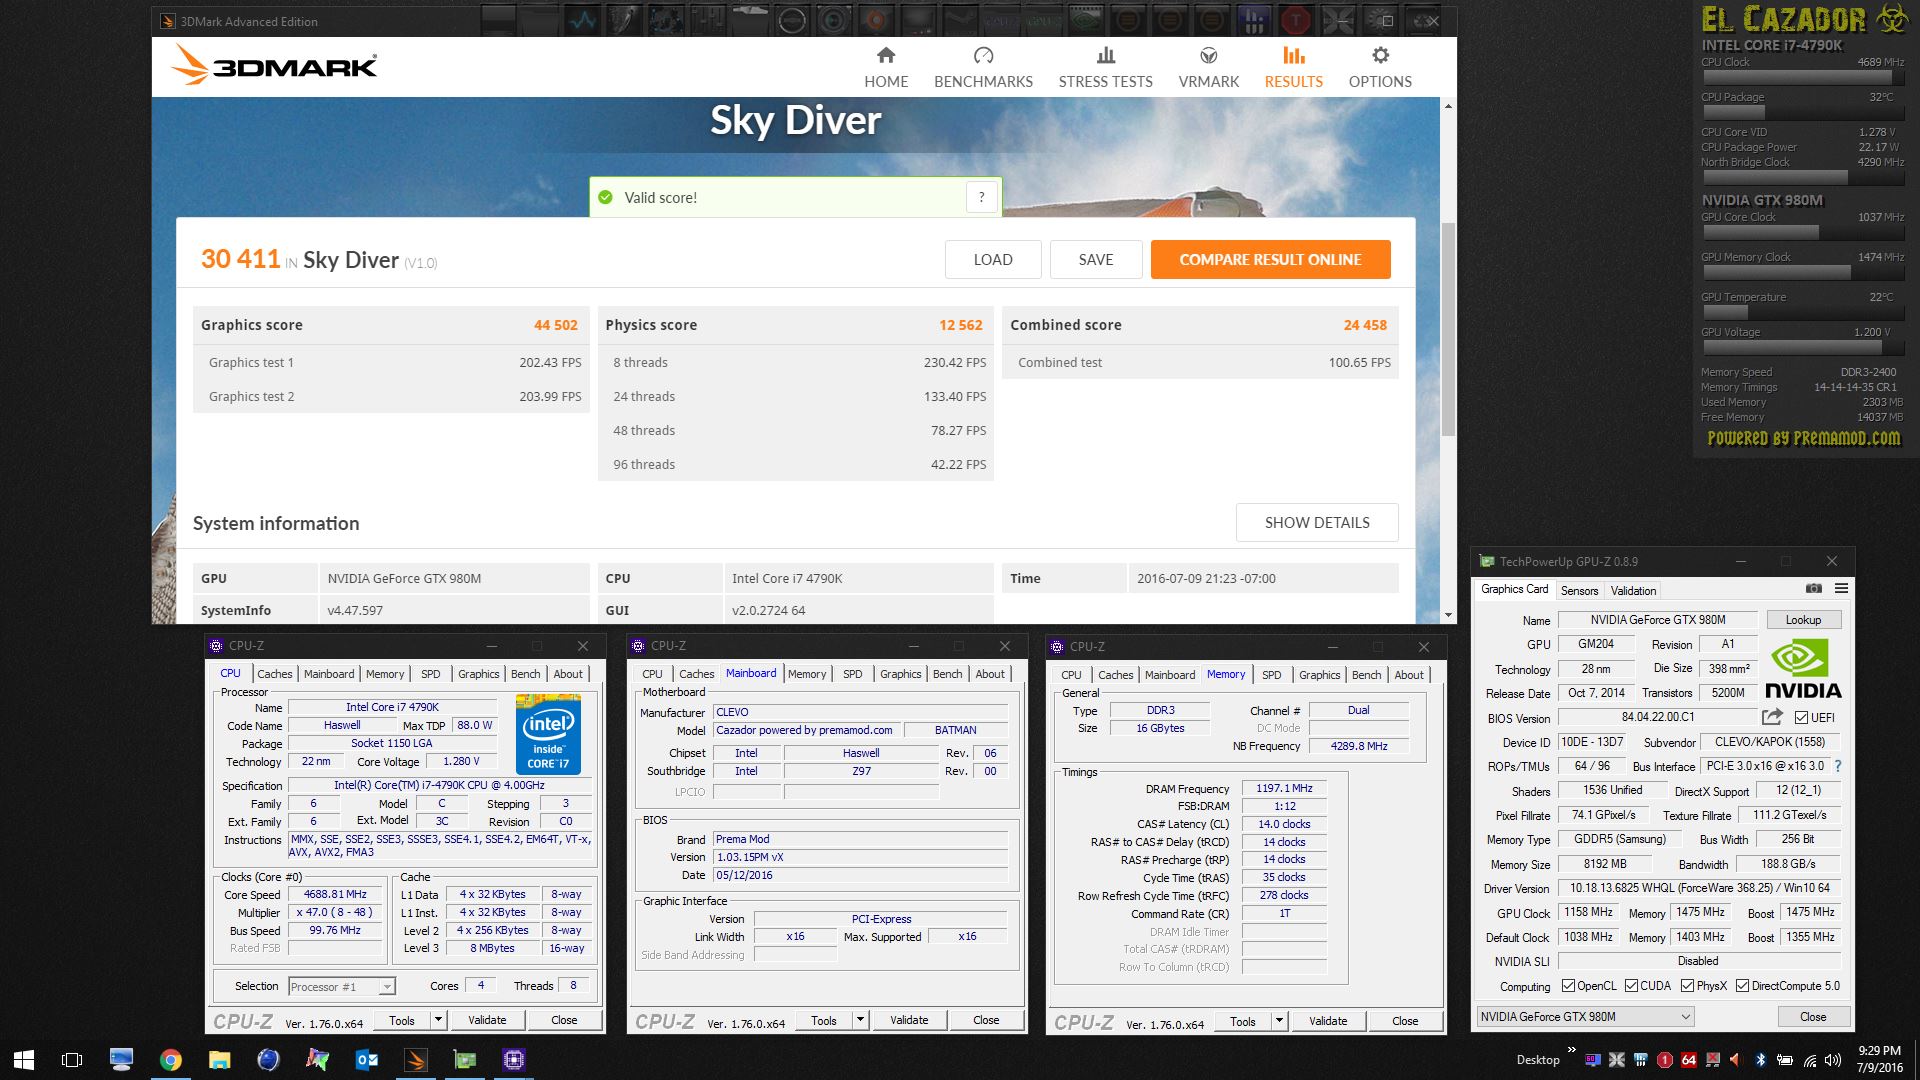Click the SAVE result button
1920x1080 pixels.
[x=1096, y=259]
